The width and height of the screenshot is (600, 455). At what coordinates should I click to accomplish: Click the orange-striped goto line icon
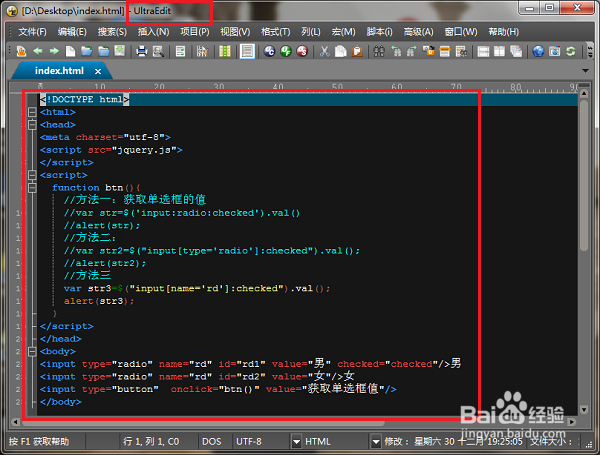pyautogui.click(x=445, y=51)
